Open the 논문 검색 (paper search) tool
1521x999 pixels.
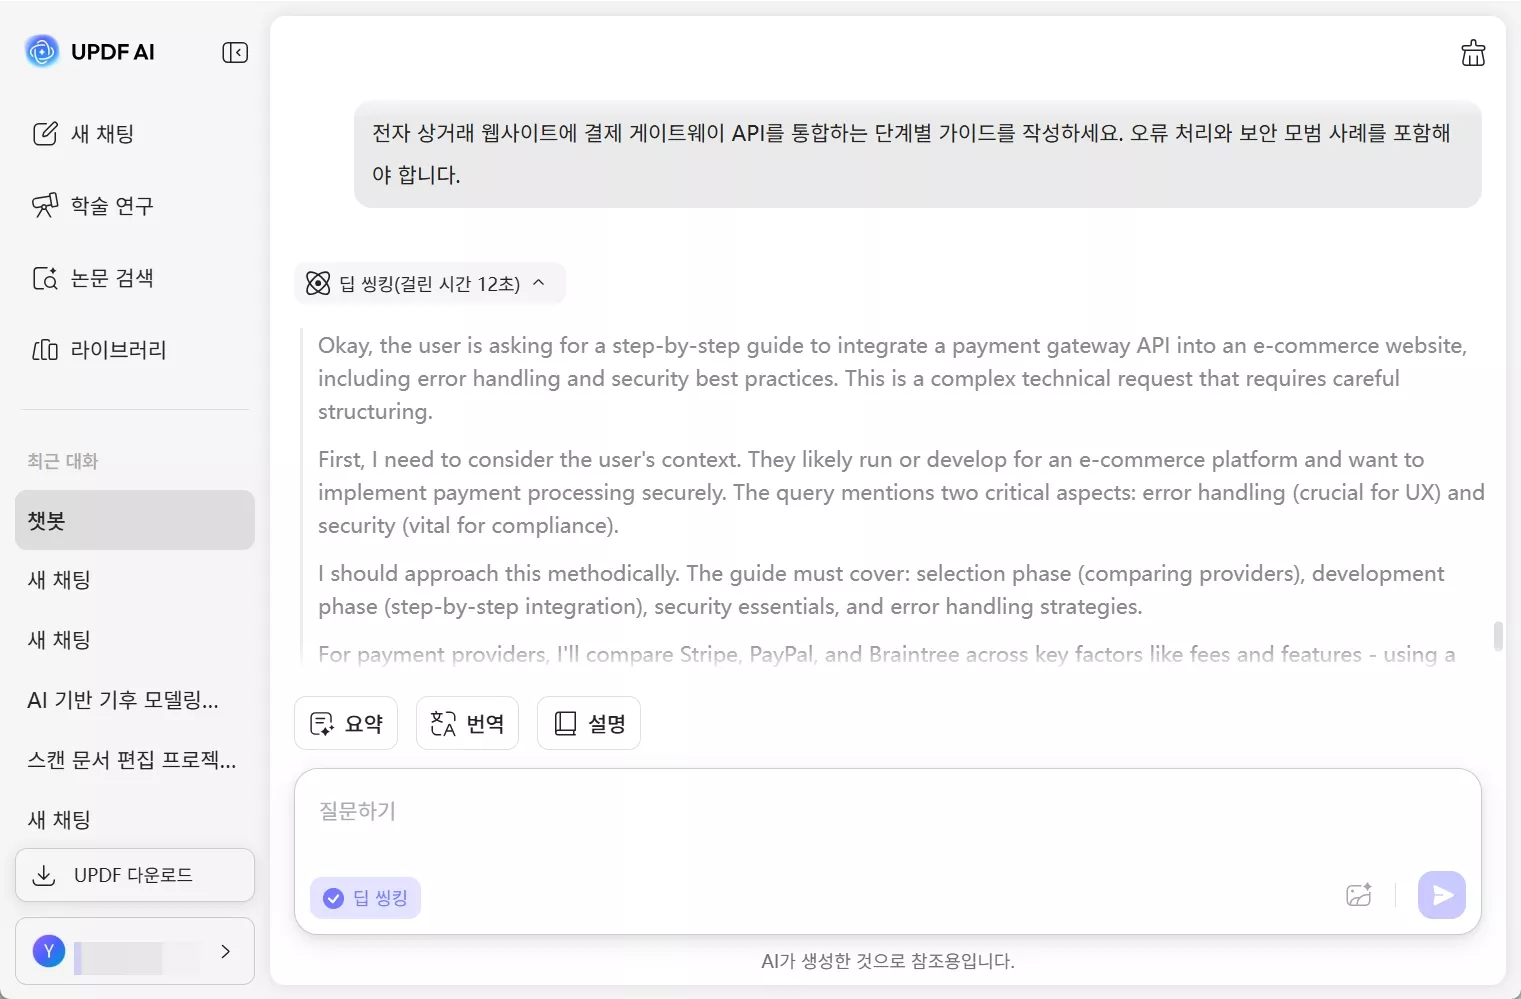pos(111,278)
